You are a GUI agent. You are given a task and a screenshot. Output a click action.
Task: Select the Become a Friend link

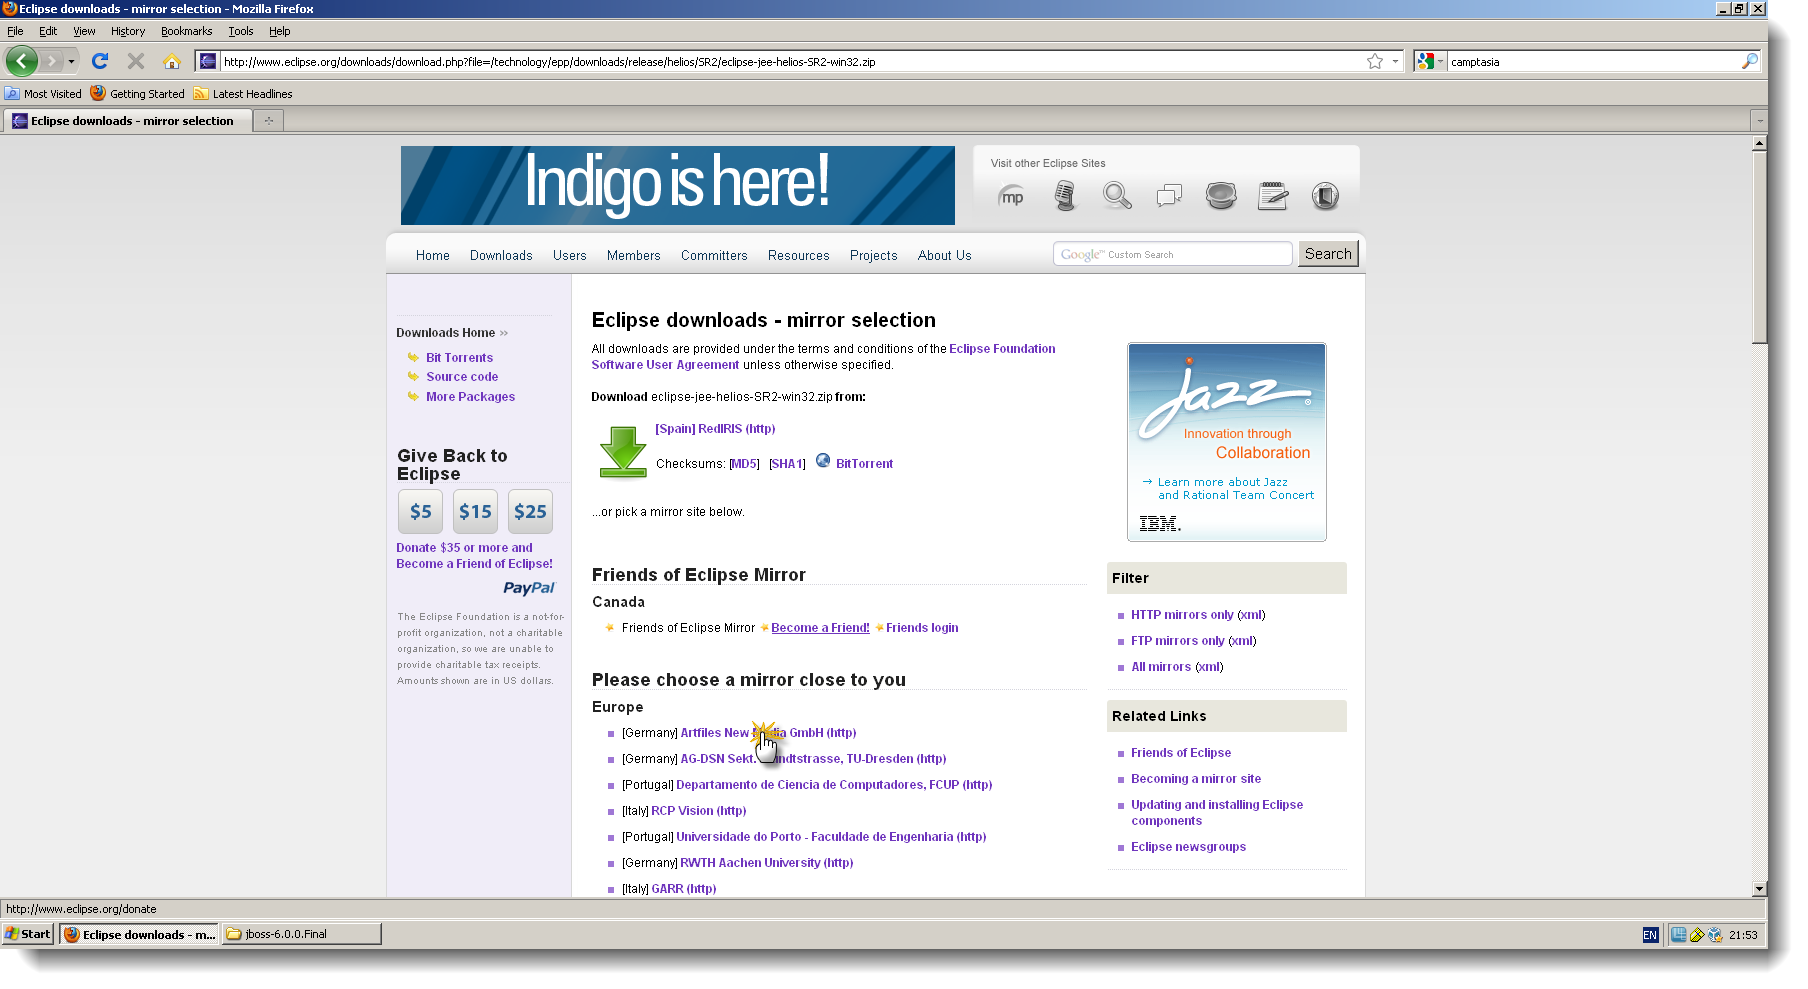point(819,627)
